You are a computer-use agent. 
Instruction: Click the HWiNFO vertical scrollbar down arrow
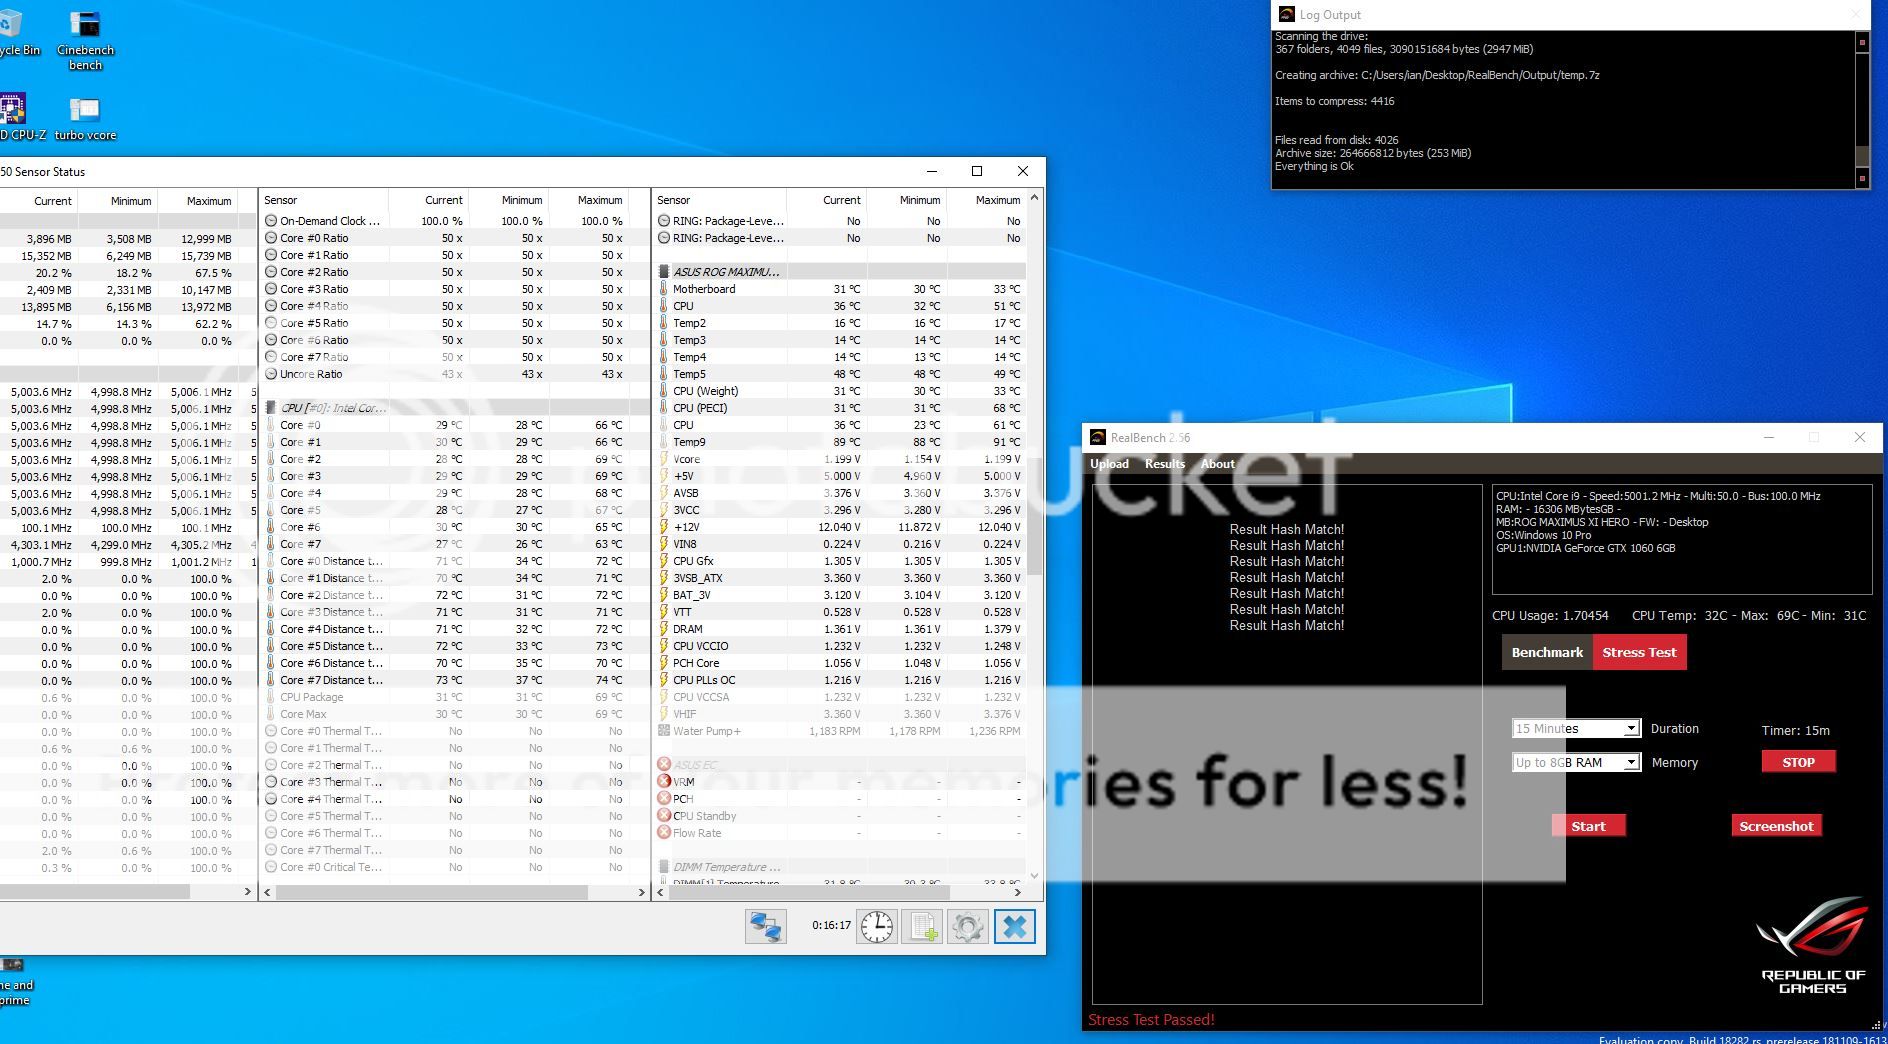(x=1034, y=875)
